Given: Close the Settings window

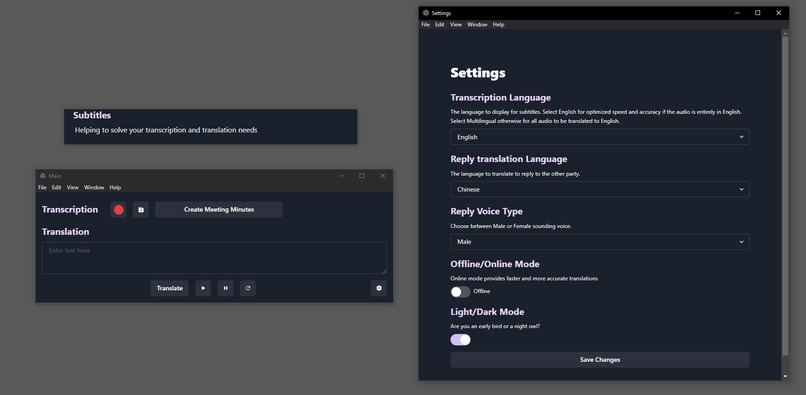Looking at the screenshot, I should coord(778,13).
